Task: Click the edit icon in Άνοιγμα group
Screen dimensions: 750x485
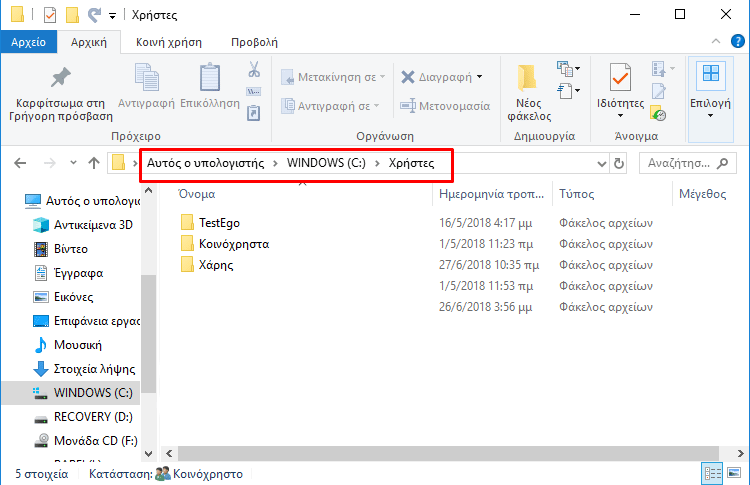Action: point(659,91)
